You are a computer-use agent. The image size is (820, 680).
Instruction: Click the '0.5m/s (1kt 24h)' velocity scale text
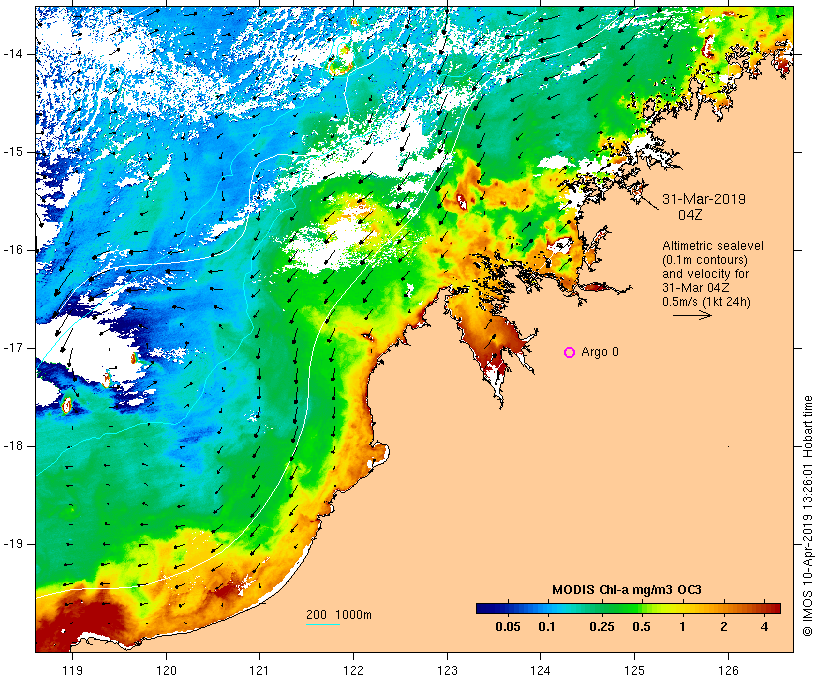click(x=706, y=302)
